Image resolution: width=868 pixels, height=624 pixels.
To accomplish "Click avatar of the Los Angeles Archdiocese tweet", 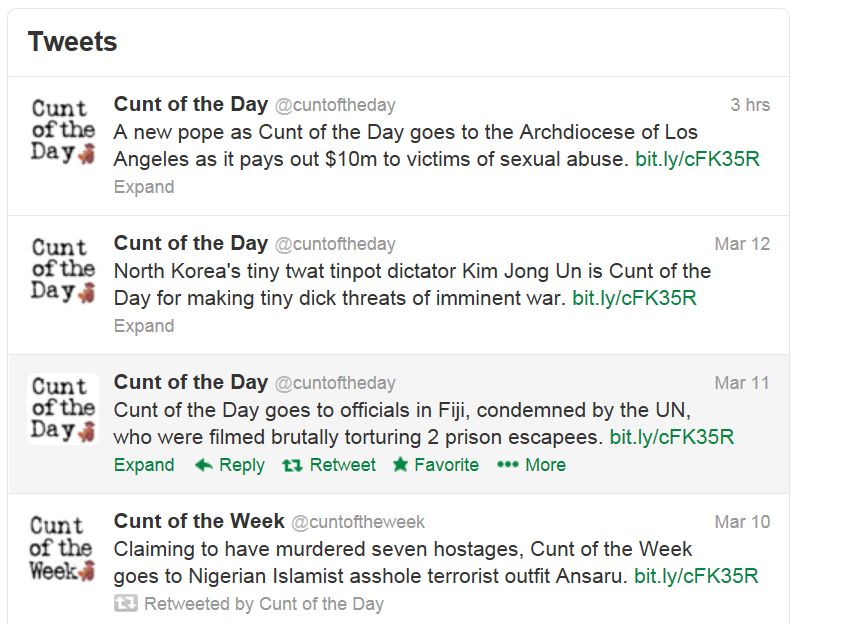I will pyautogui.click(x=63, y=131).
